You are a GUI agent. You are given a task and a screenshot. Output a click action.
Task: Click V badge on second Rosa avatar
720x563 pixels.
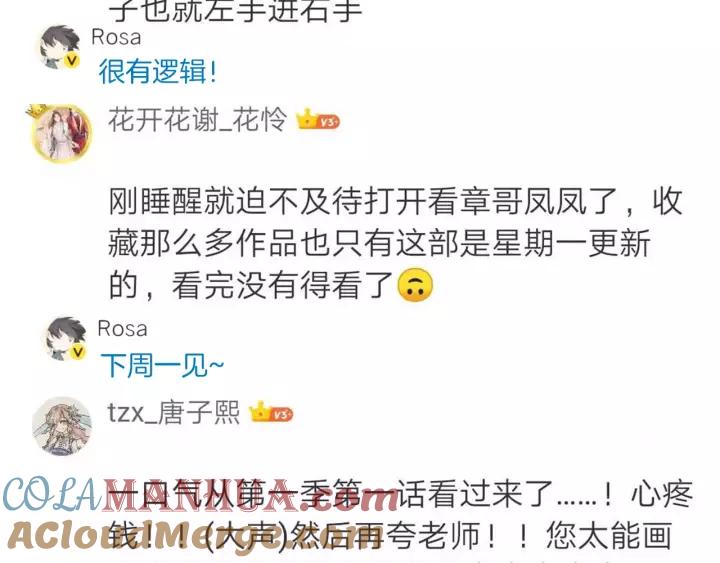[x=78, y=352]
